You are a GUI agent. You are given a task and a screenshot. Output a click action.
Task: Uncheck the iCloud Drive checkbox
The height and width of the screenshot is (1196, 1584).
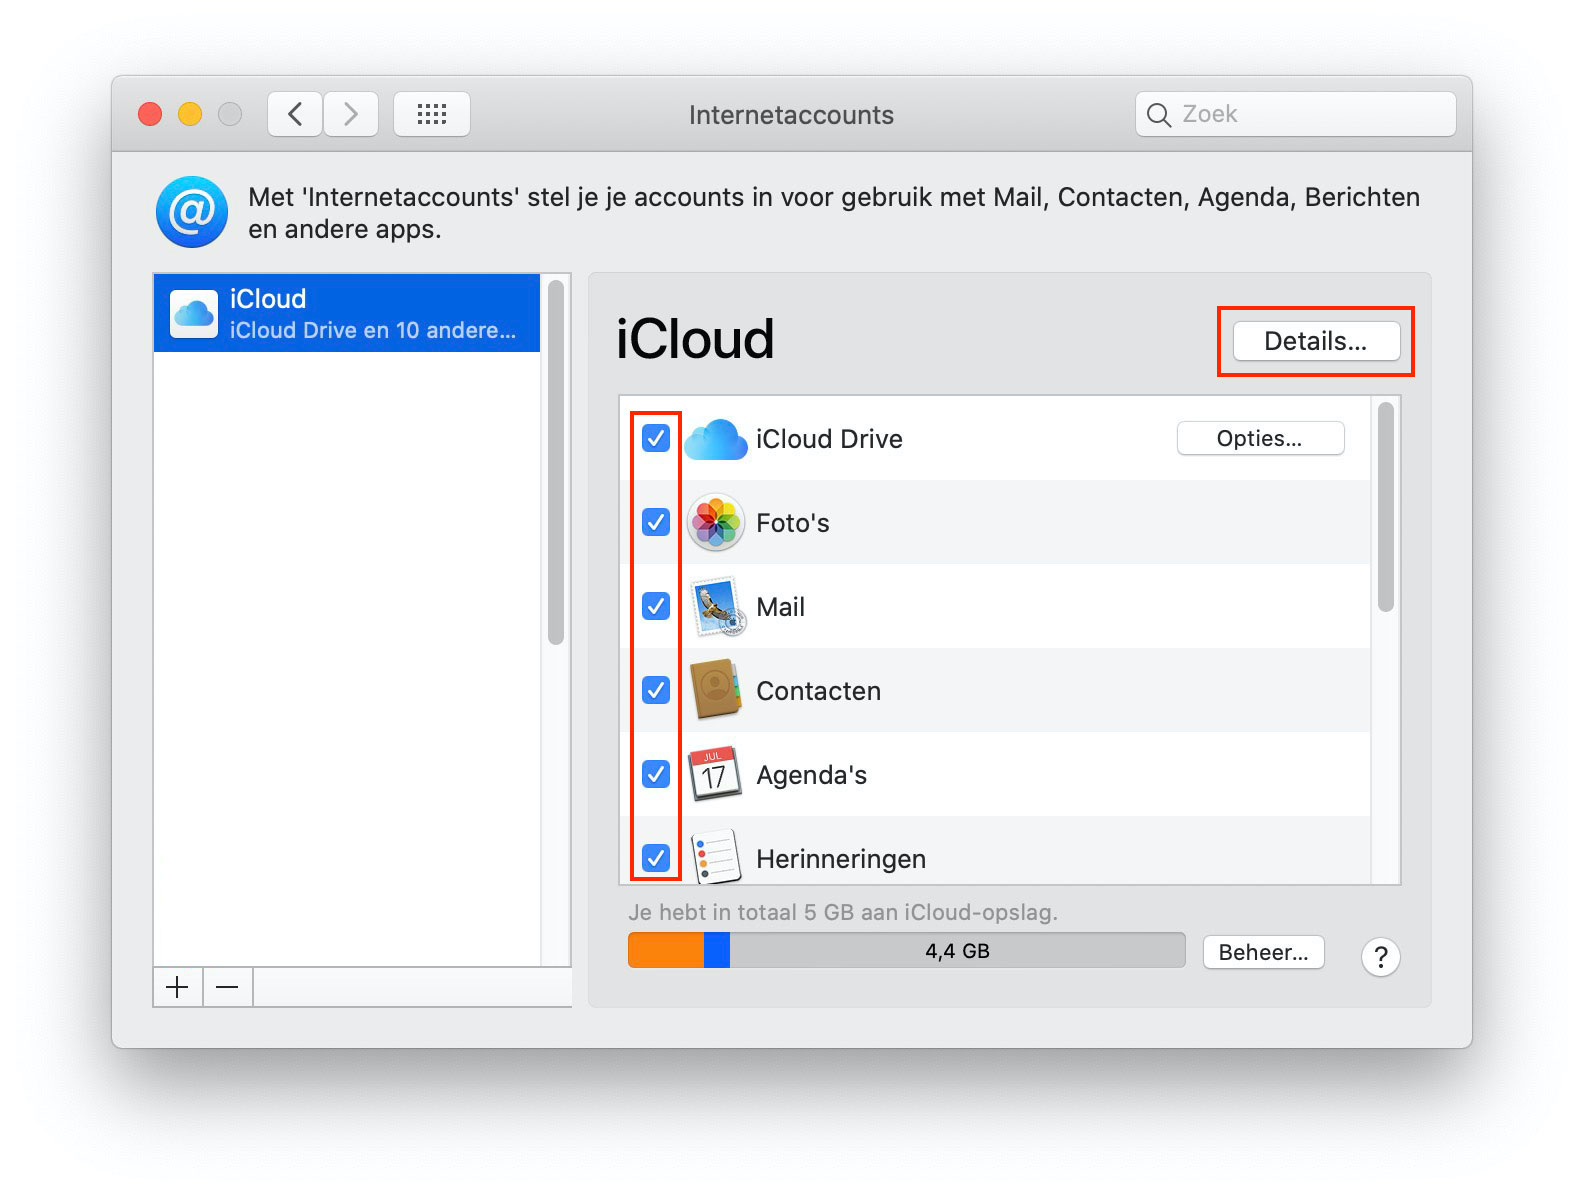point(656,438)
